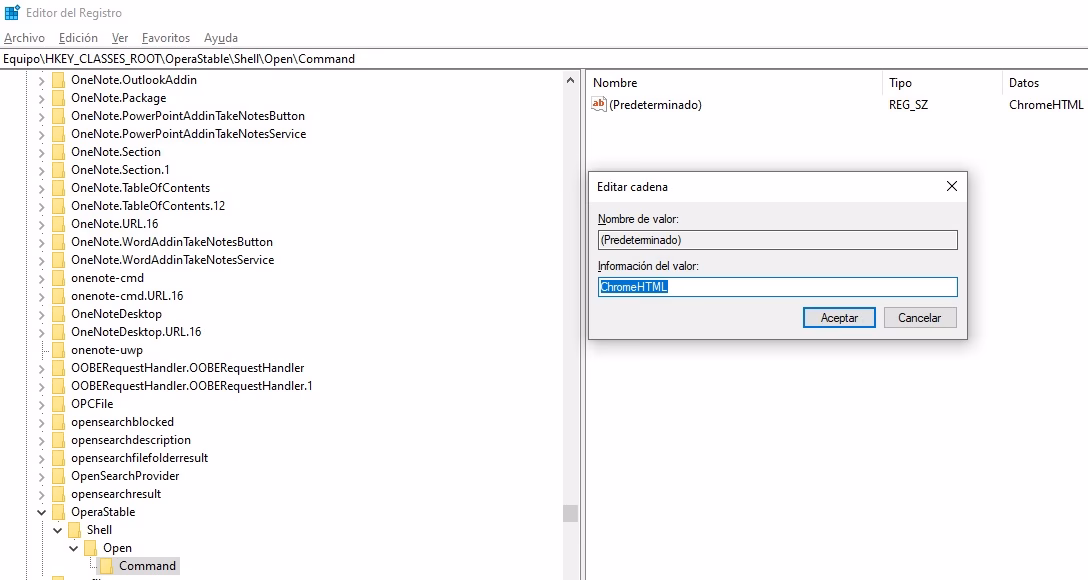Click the folder icon of OpenSearchProvider

coord(58,476)
